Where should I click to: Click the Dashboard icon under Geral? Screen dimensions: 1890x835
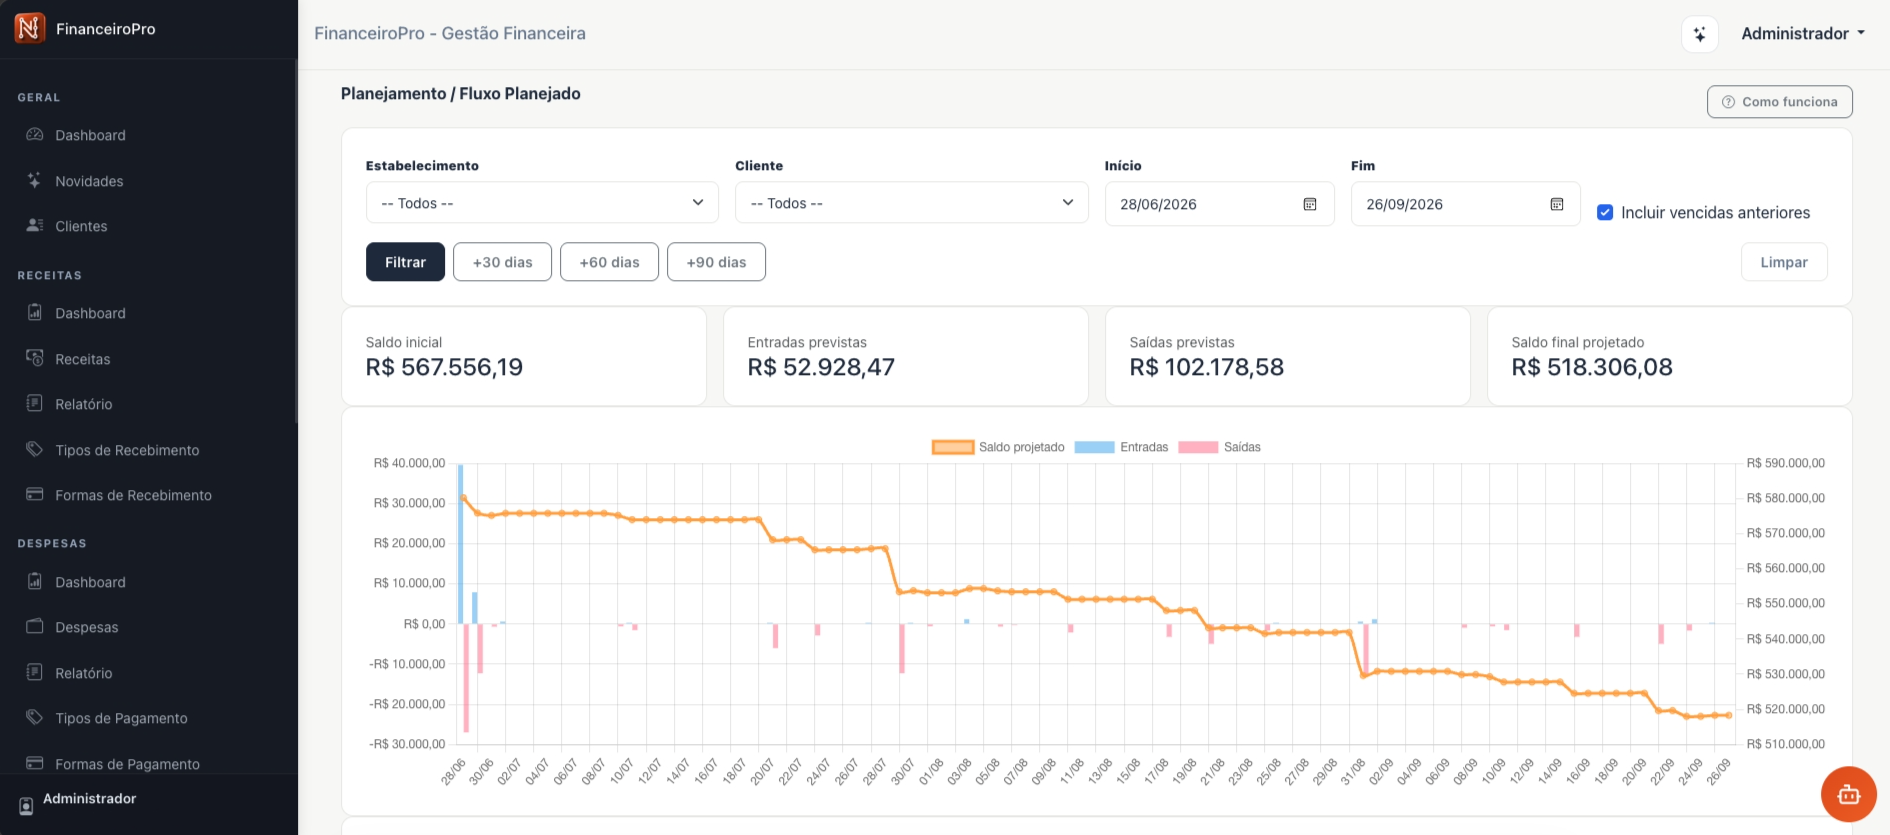(35, 135)
